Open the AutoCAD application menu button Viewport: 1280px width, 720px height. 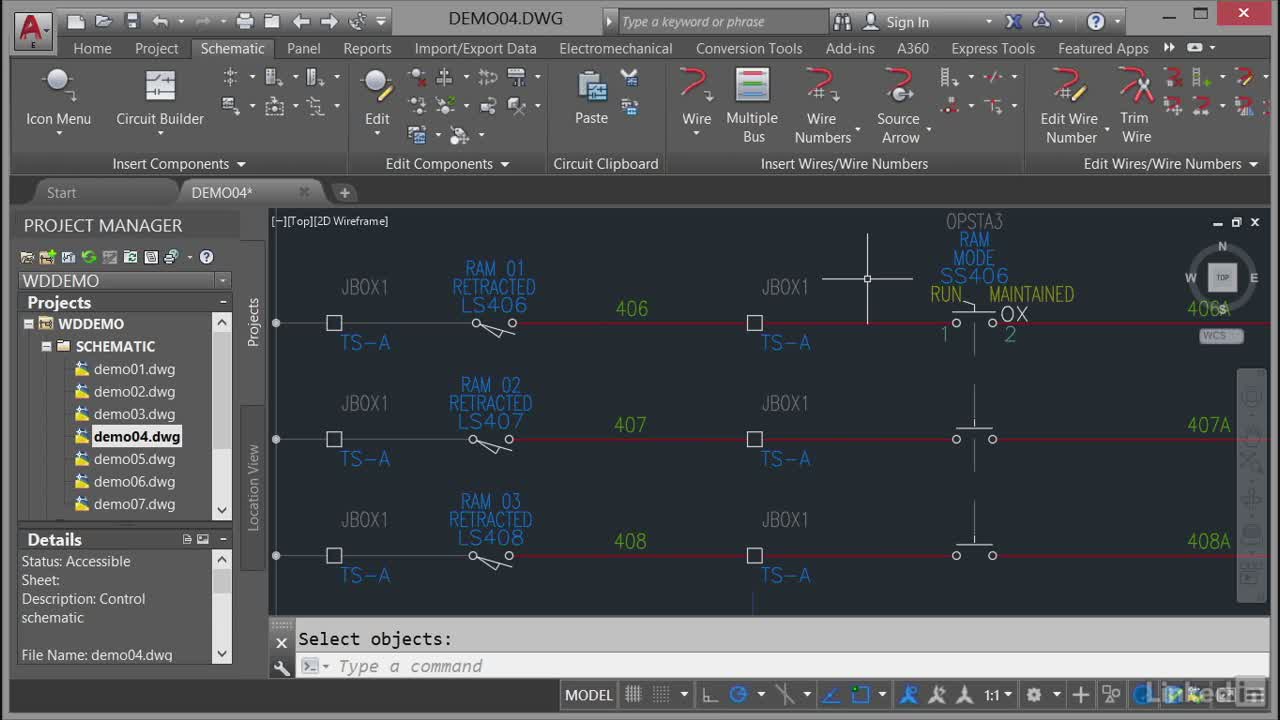[33, 30]
